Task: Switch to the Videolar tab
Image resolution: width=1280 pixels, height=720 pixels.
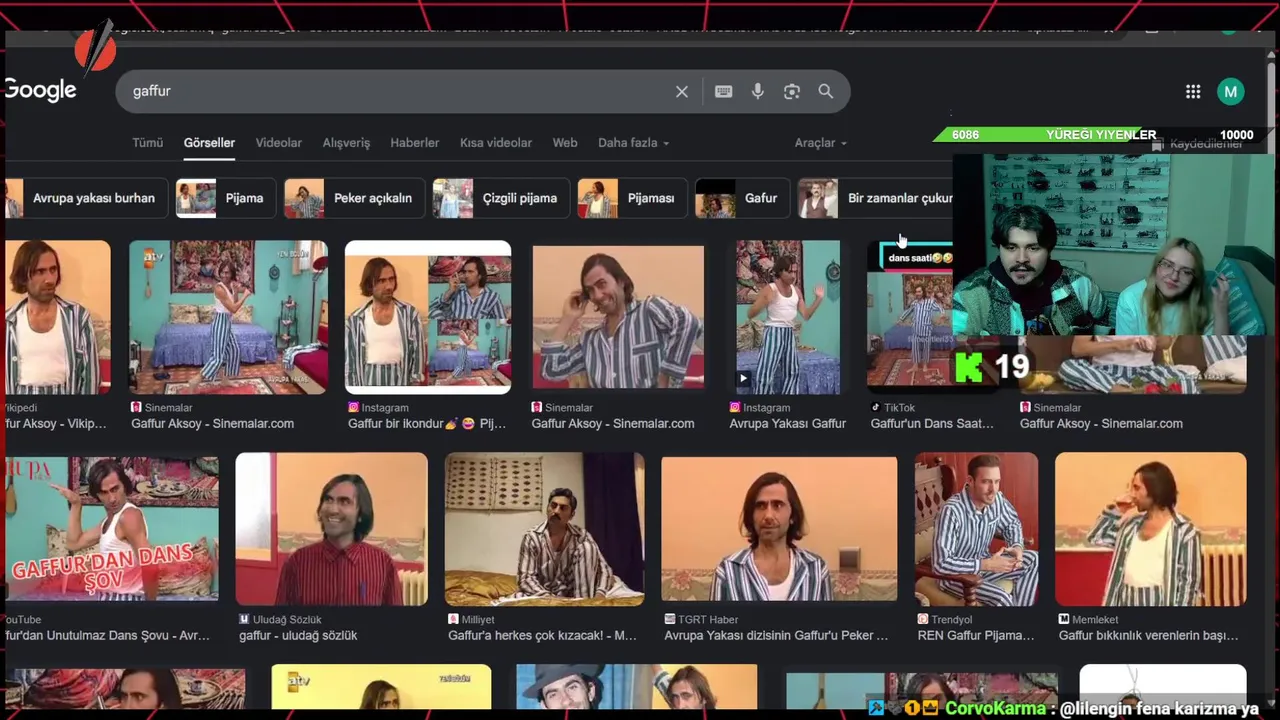Action: (278, 143)
